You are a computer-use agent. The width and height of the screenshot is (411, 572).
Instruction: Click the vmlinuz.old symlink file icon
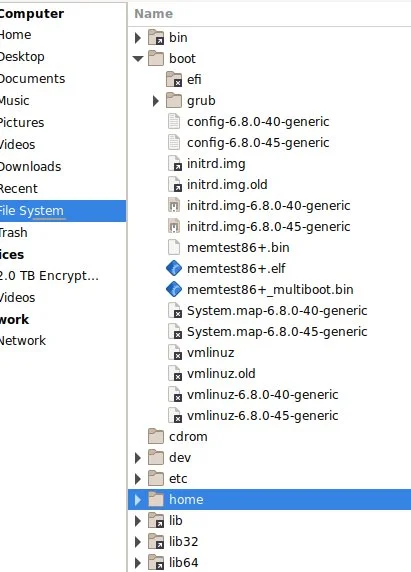(x=175, y=374)
